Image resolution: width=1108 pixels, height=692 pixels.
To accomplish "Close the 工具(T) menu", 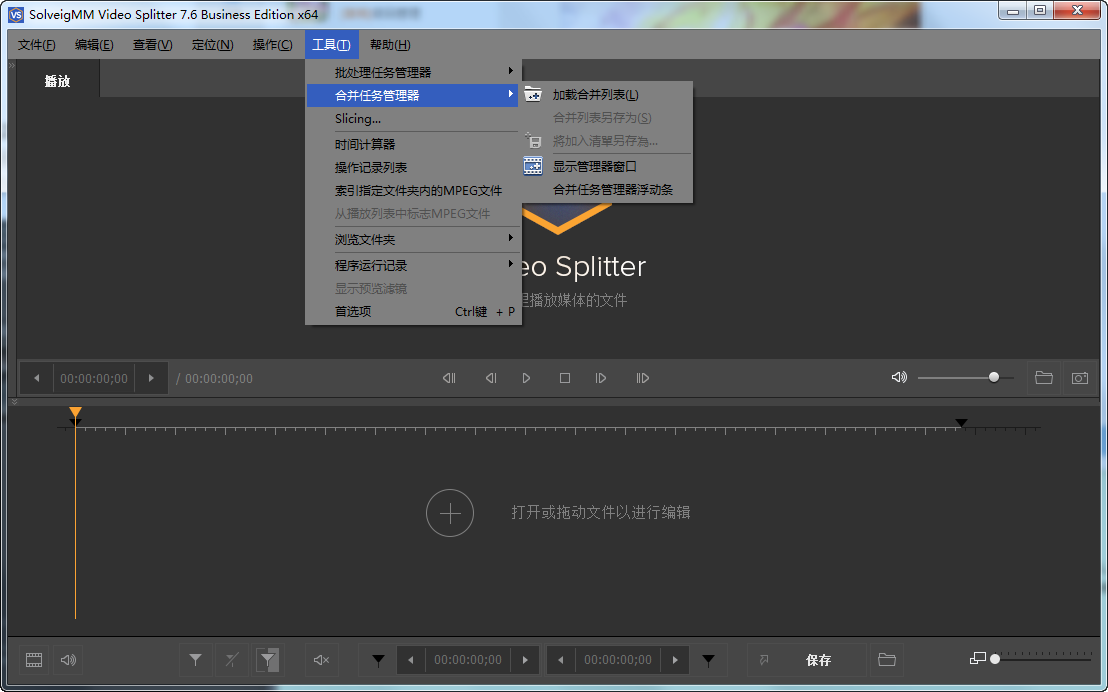I will 331,45.
